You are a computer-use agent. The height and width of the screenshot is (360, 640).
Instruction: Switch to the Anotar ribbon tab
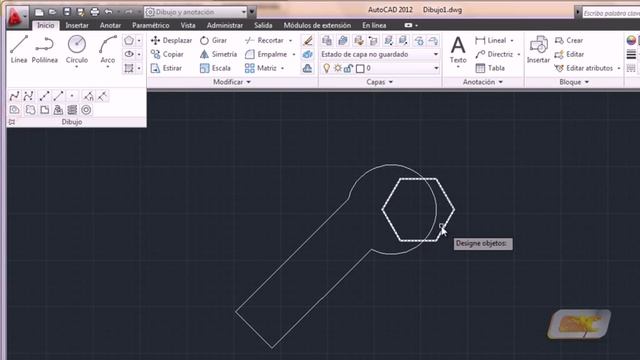click(x=110, y=25)
